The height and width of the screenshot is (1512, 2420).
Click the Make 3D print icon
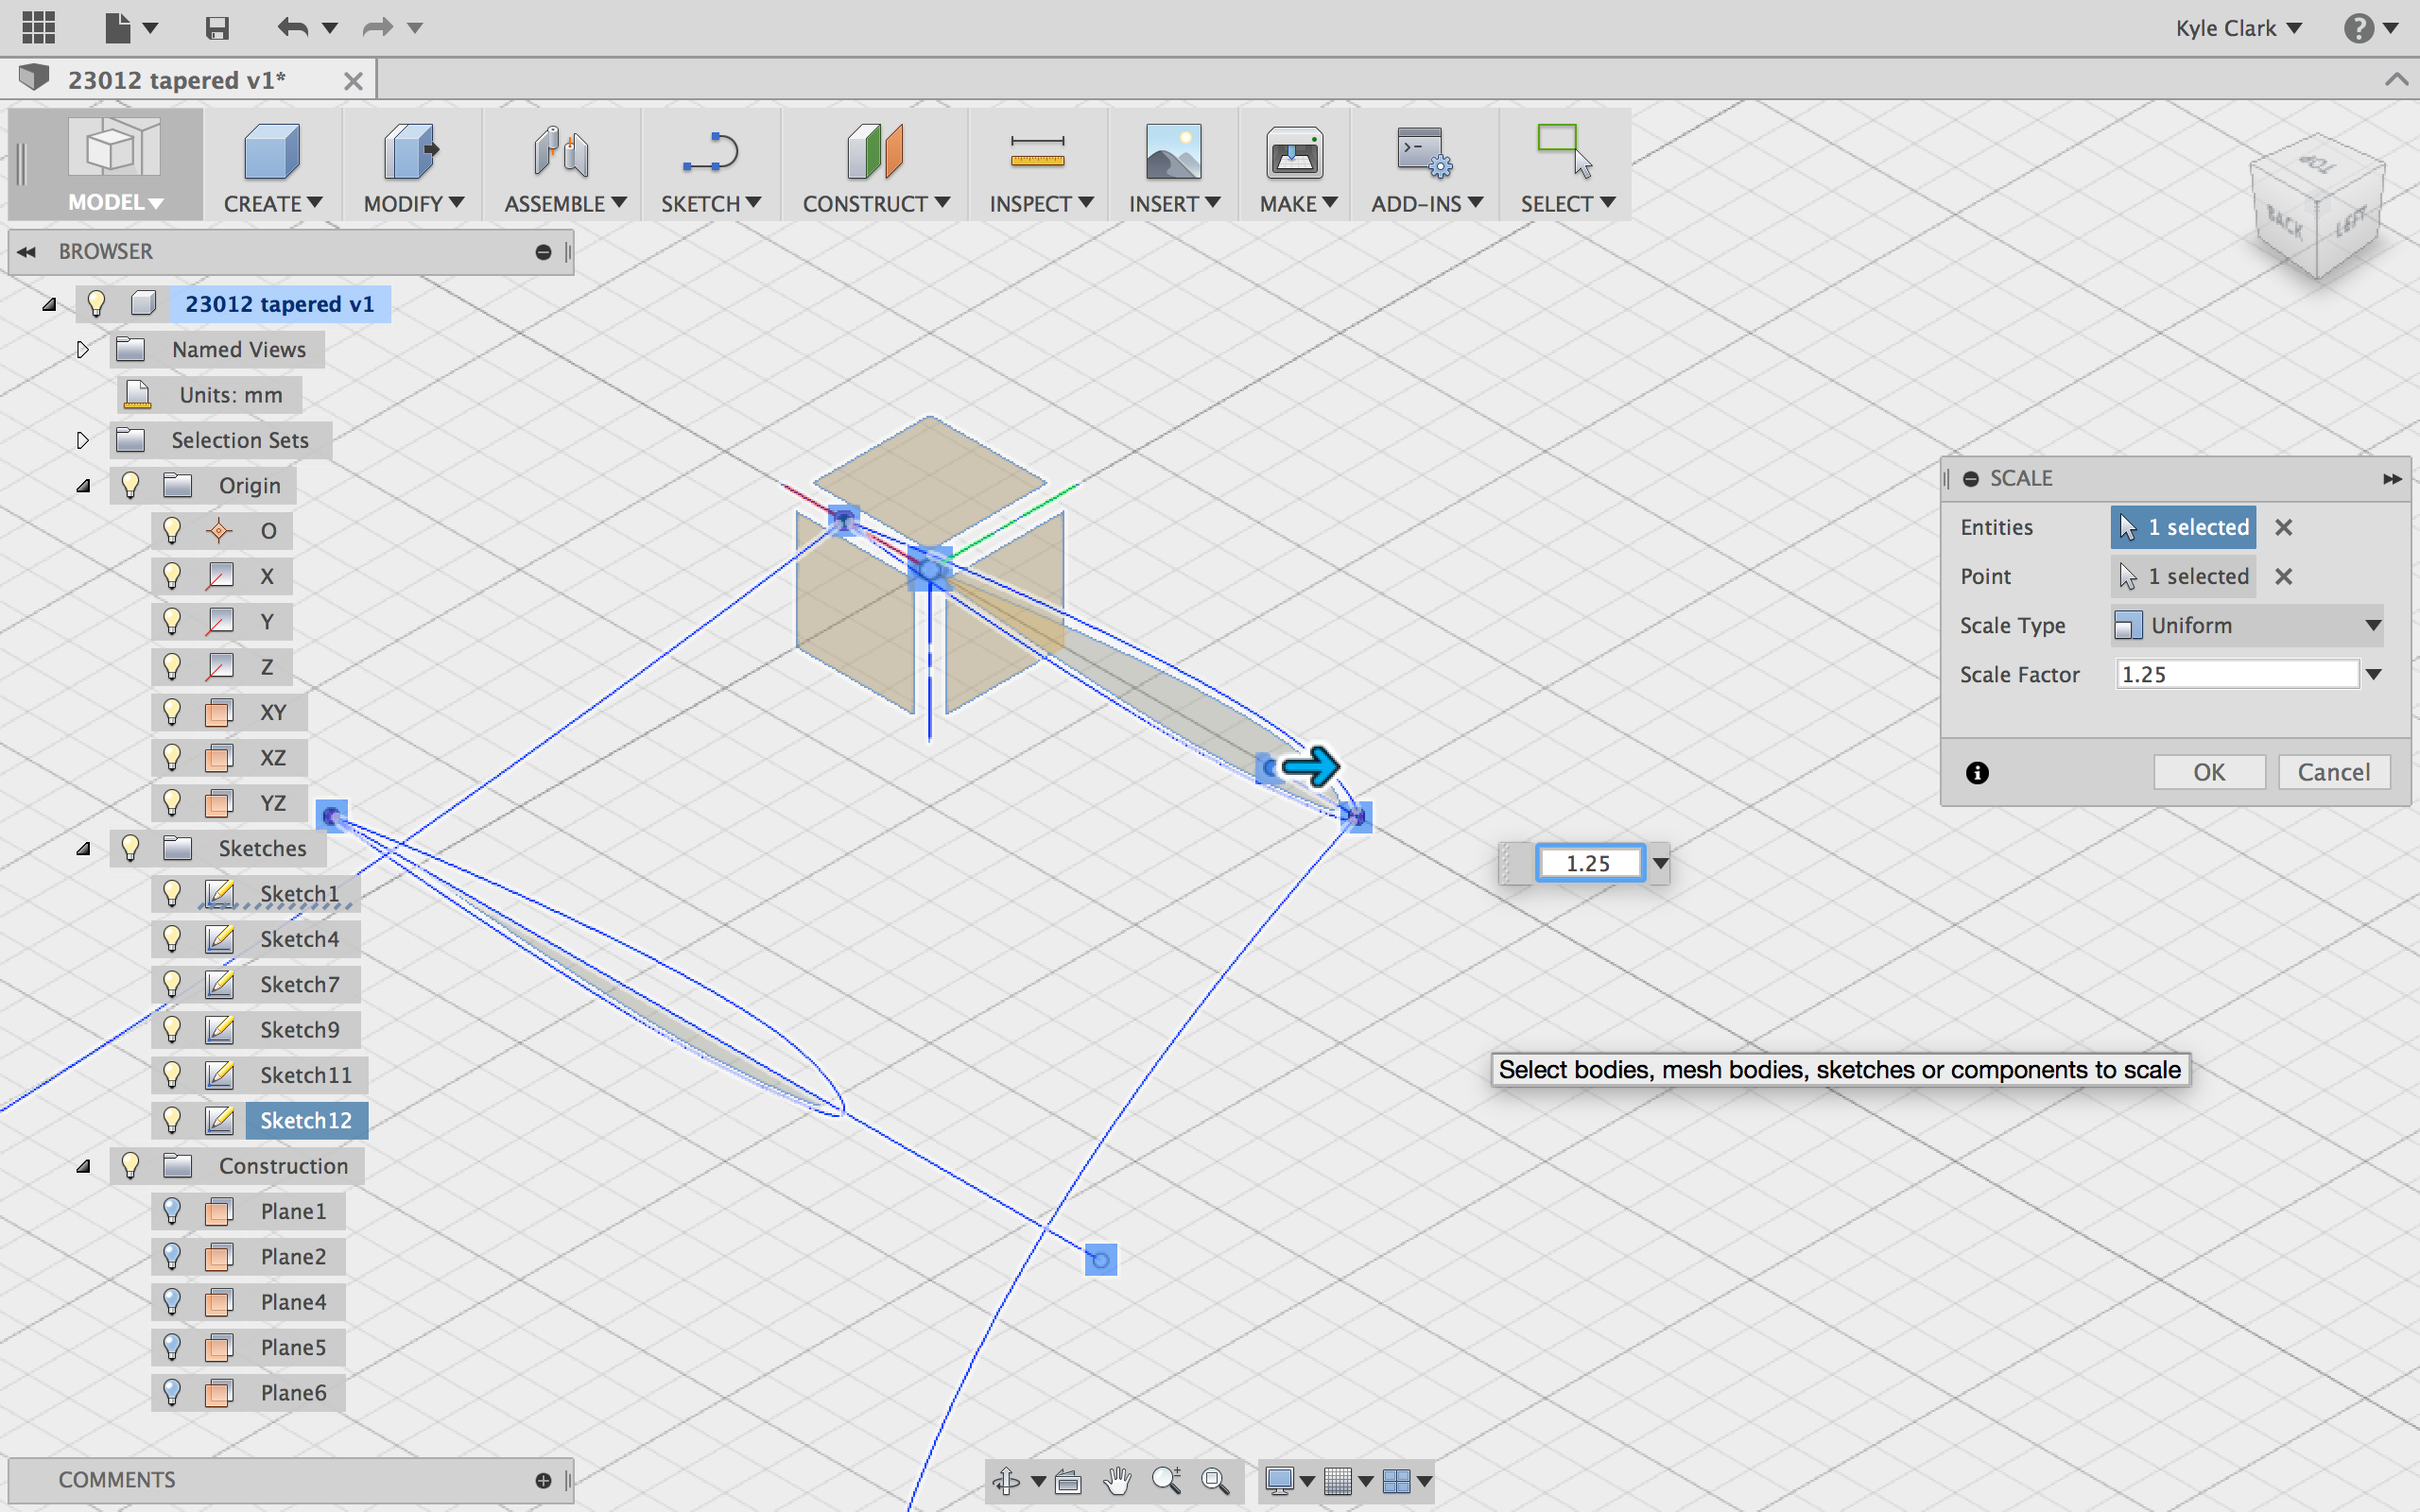pyautogui.click(x=1294, y=153)
